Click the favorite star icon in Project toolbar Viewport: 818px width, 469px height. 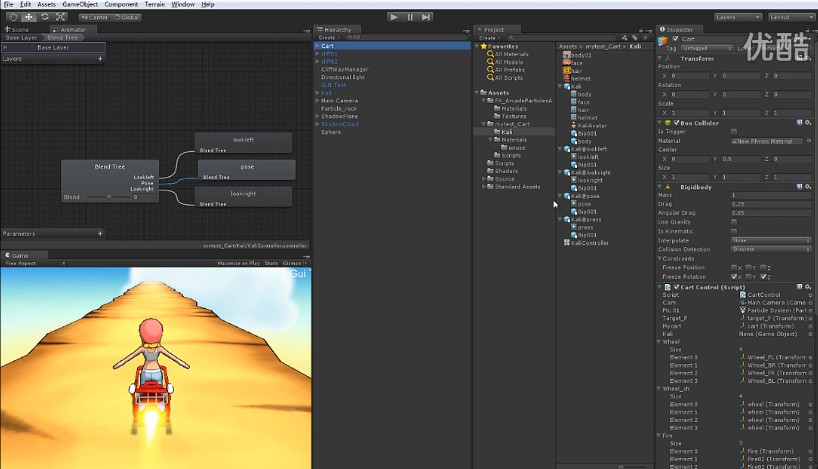pyautogui.click(x=645, y=38)
